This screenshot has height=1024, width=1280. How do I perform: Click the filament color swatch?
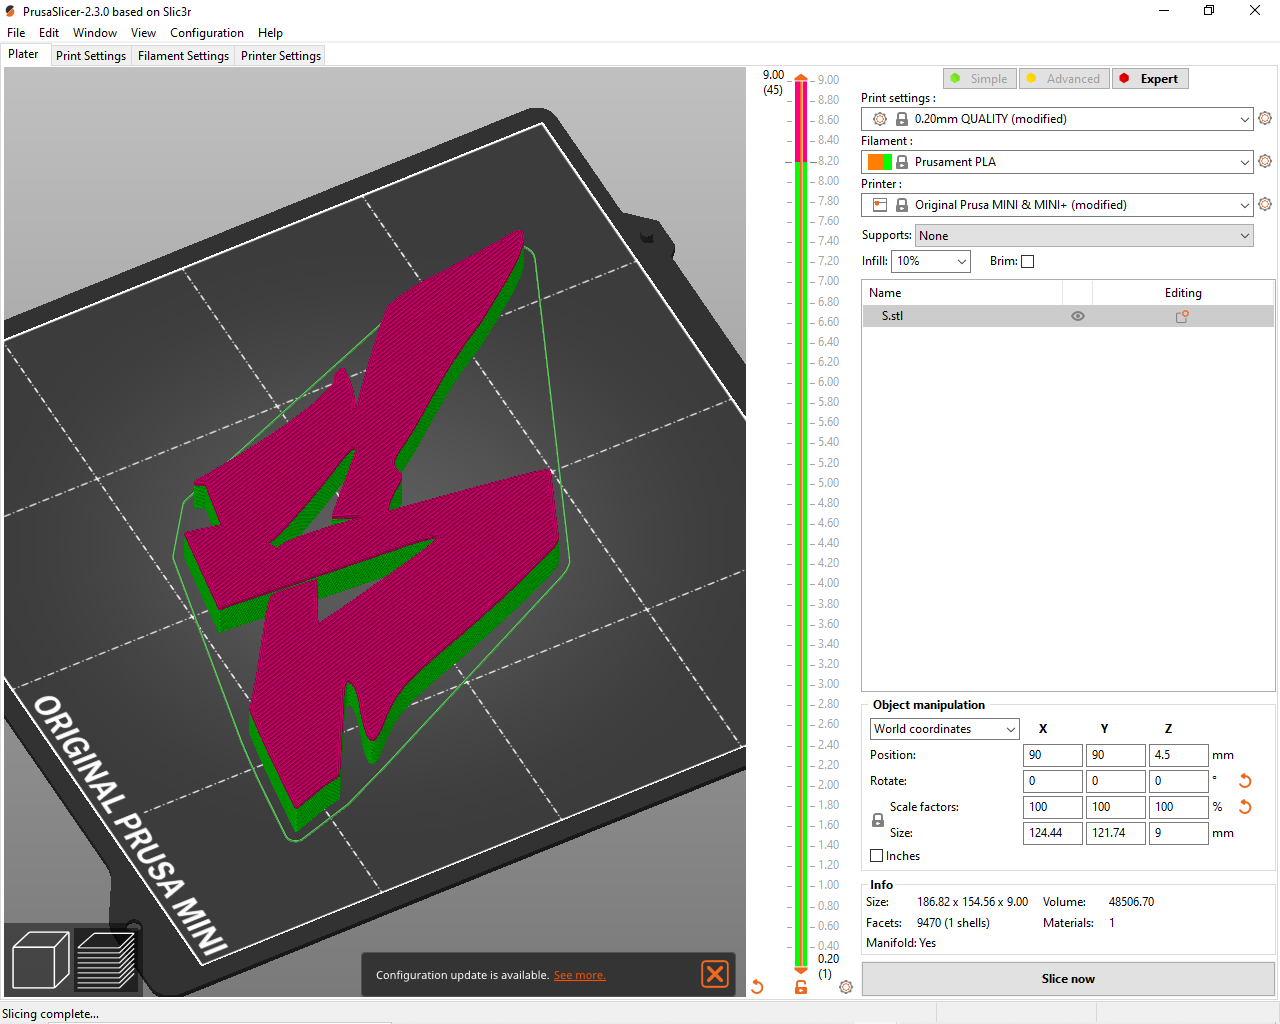click(880, 162)
